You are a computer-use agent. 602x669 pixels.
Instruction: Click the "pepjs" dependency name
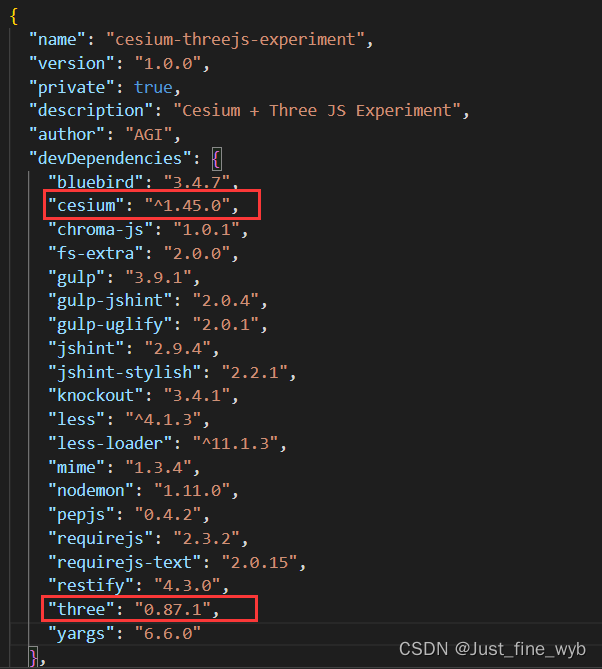point(81,515)
